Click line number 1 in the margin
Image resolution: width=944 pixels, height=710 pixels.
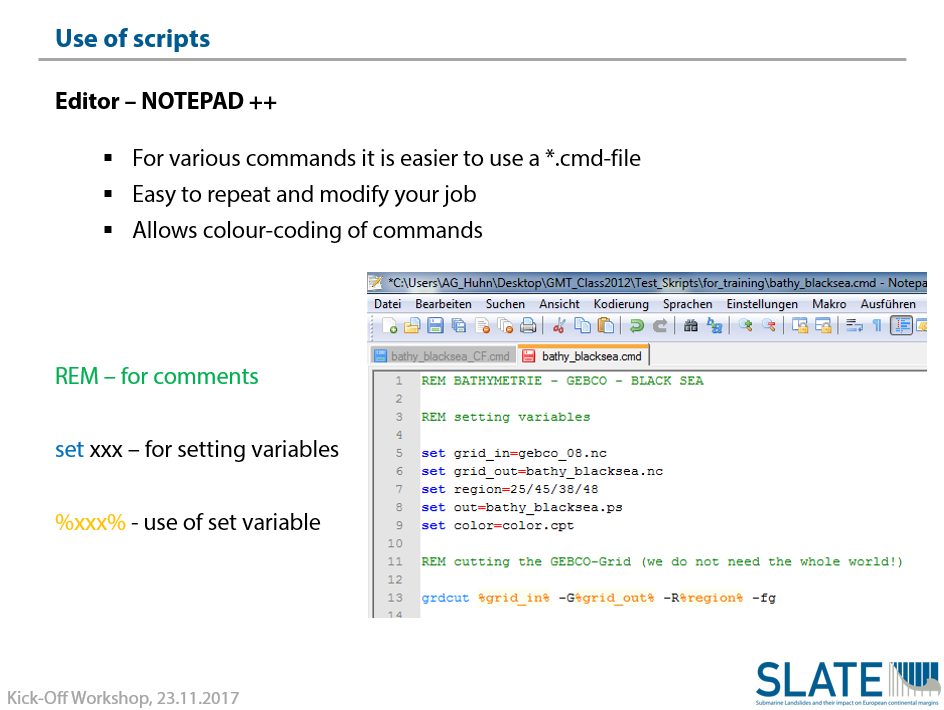[399, 381]
